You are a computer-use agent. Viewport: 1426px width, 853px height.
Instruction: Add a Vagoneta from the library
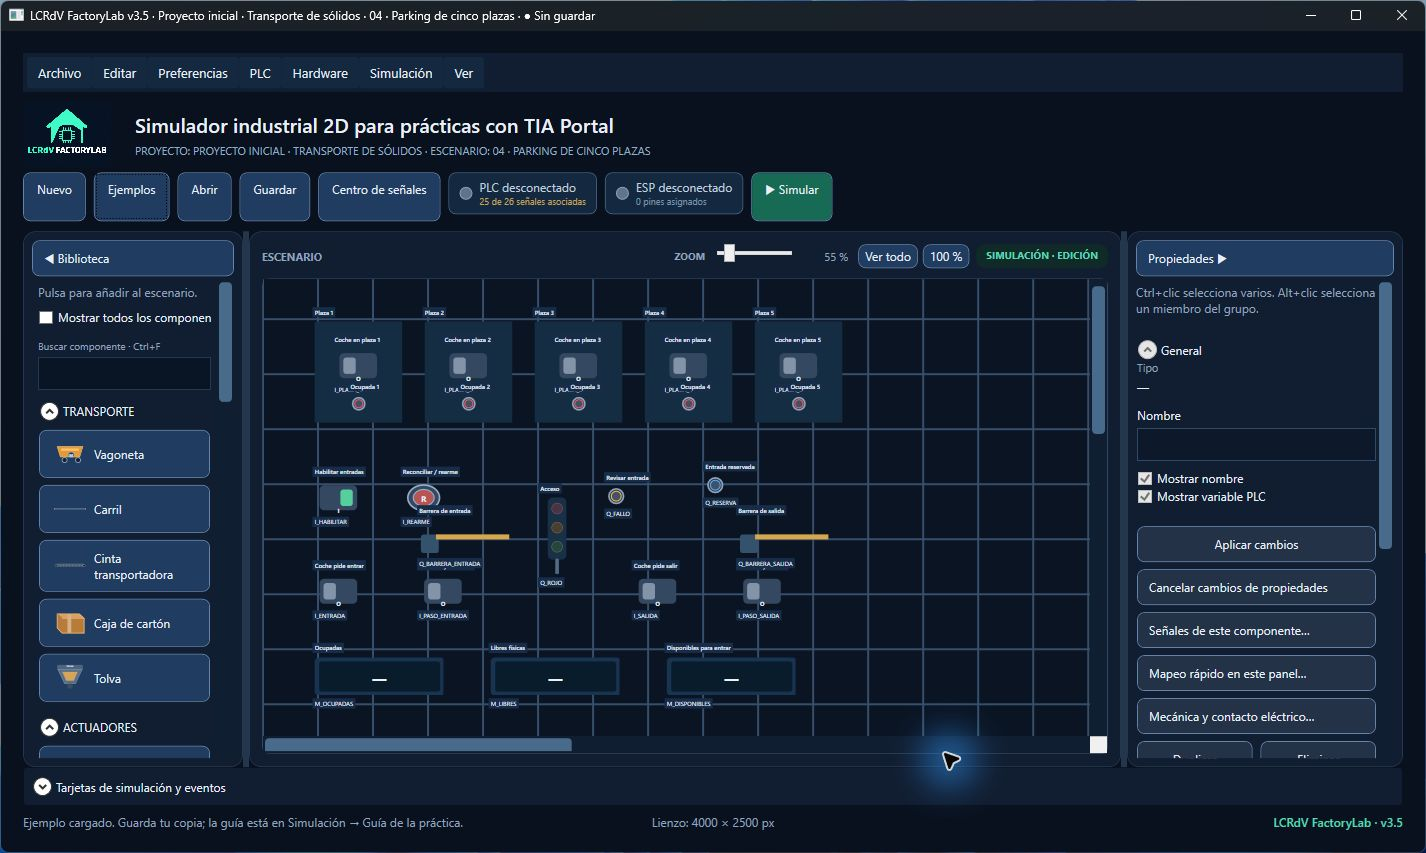[124, 454]
